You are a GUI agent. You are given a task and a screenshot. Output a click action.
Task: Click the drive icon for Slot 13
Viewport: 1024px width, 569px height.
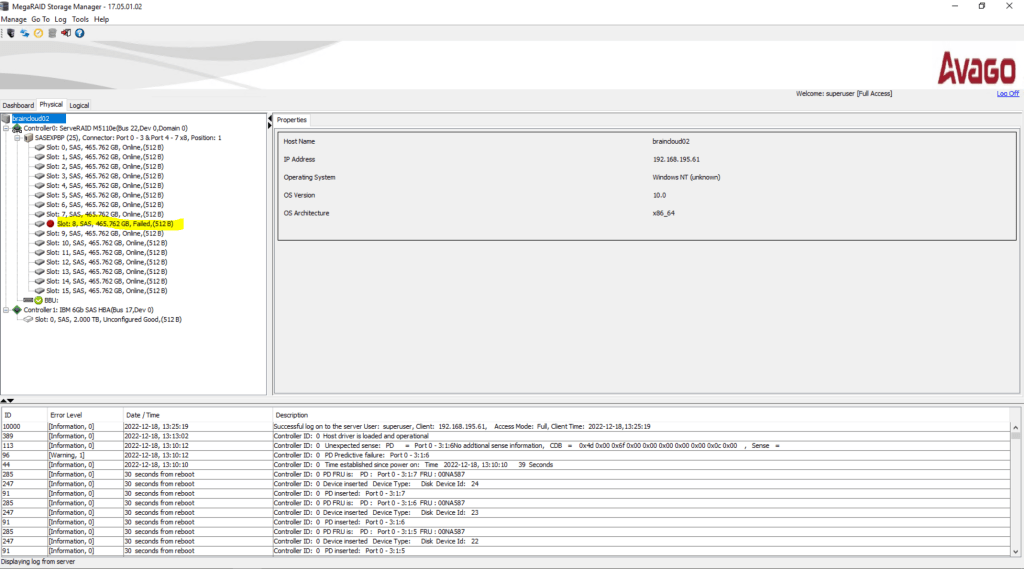[x=39, y=272]
